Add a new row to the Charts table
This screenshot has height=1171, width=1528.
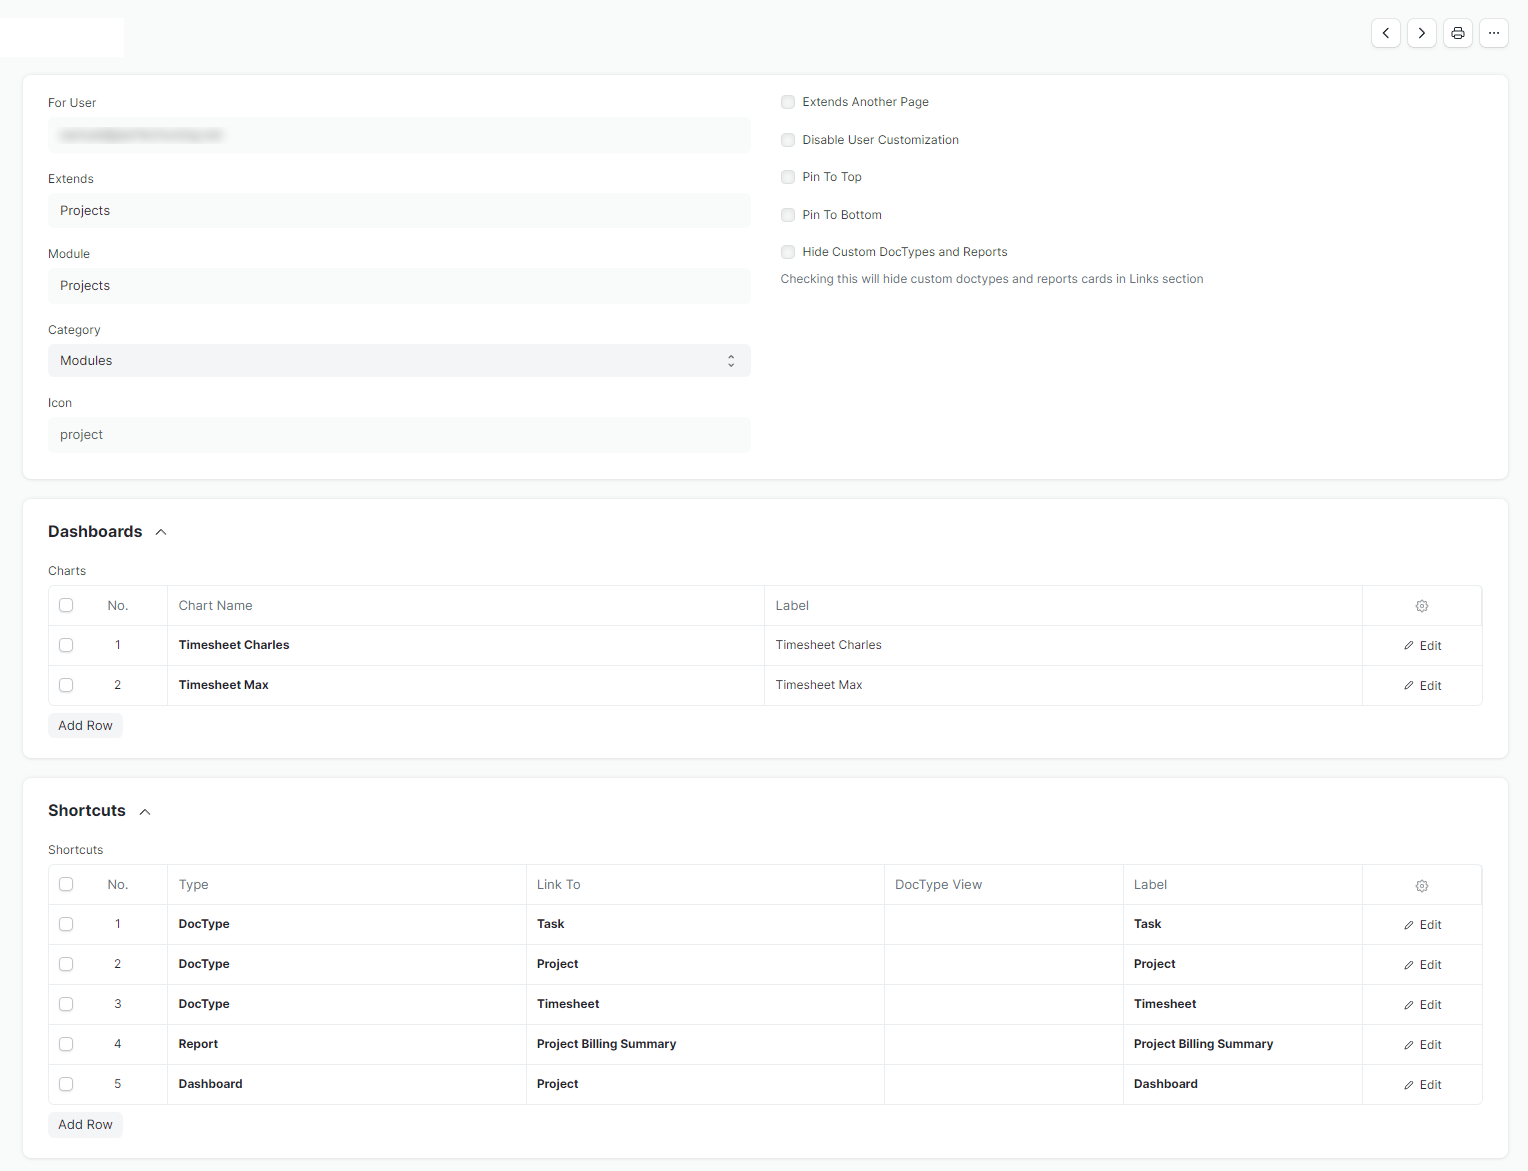(x=85, y=725)
